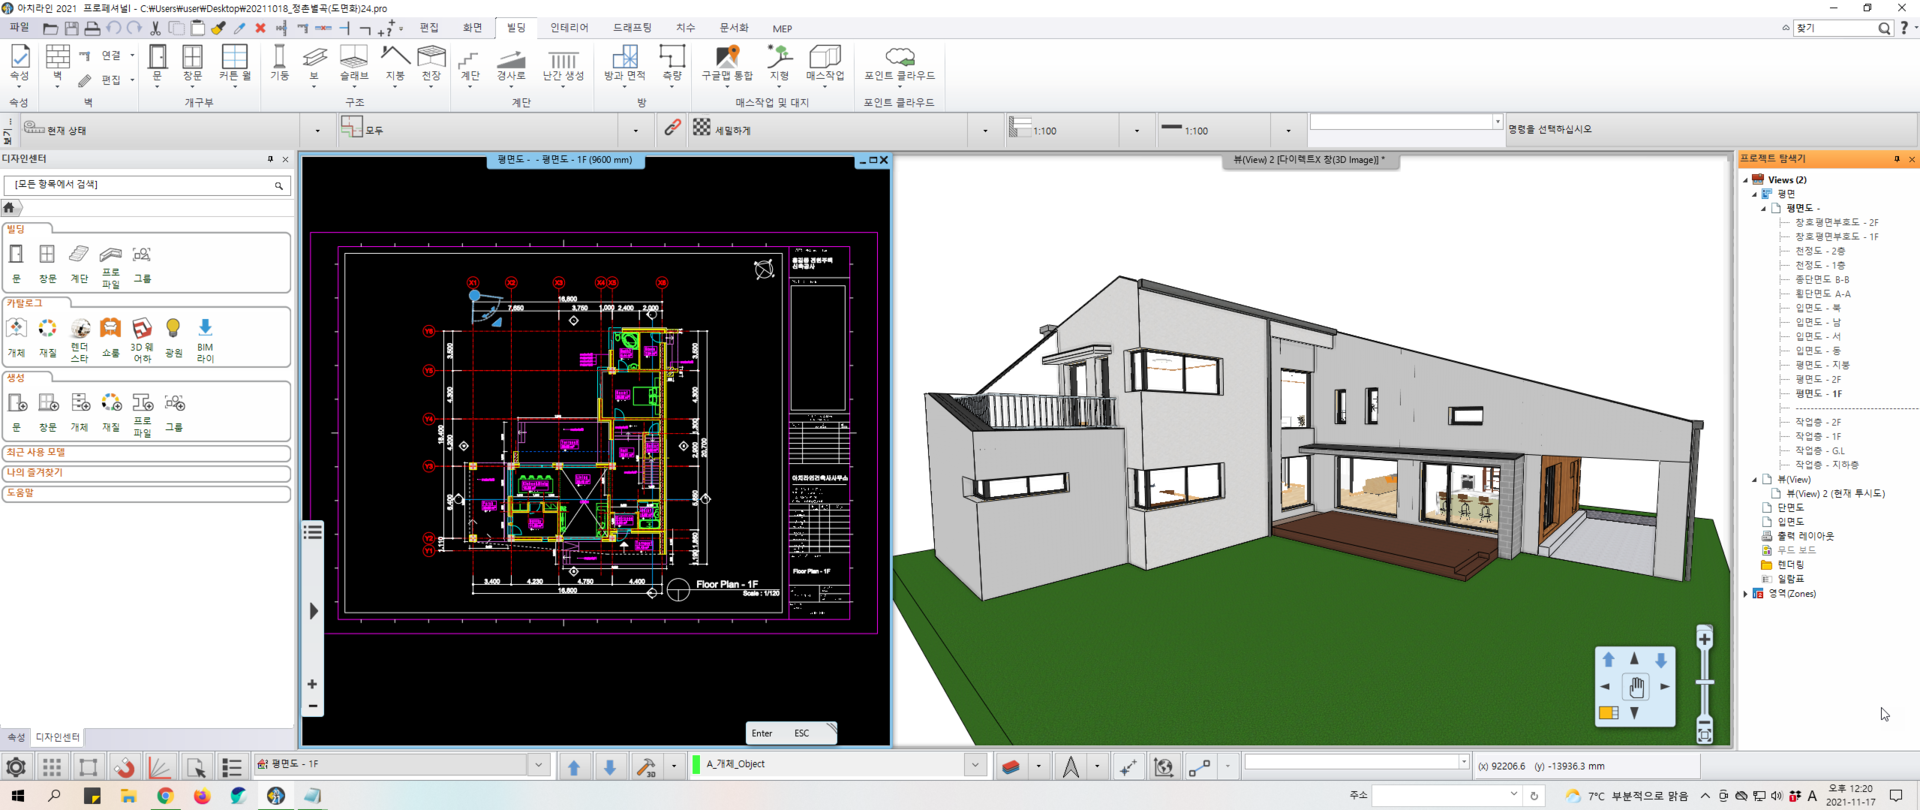
Task: Open 3D 웨어하 catalog icon
Action: click(x=142, y=340)
